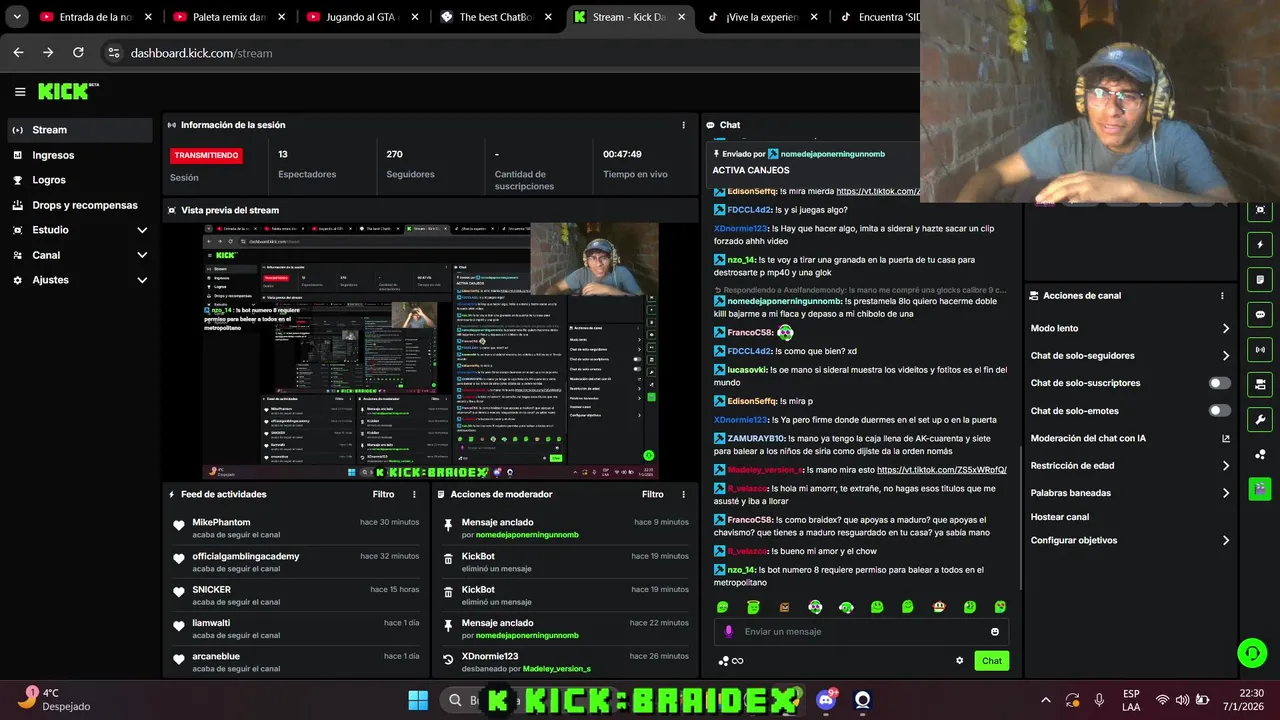Screen dimensions: 1280x720
Task: Open Restricción de edad options
Action: coord(1130,465)
